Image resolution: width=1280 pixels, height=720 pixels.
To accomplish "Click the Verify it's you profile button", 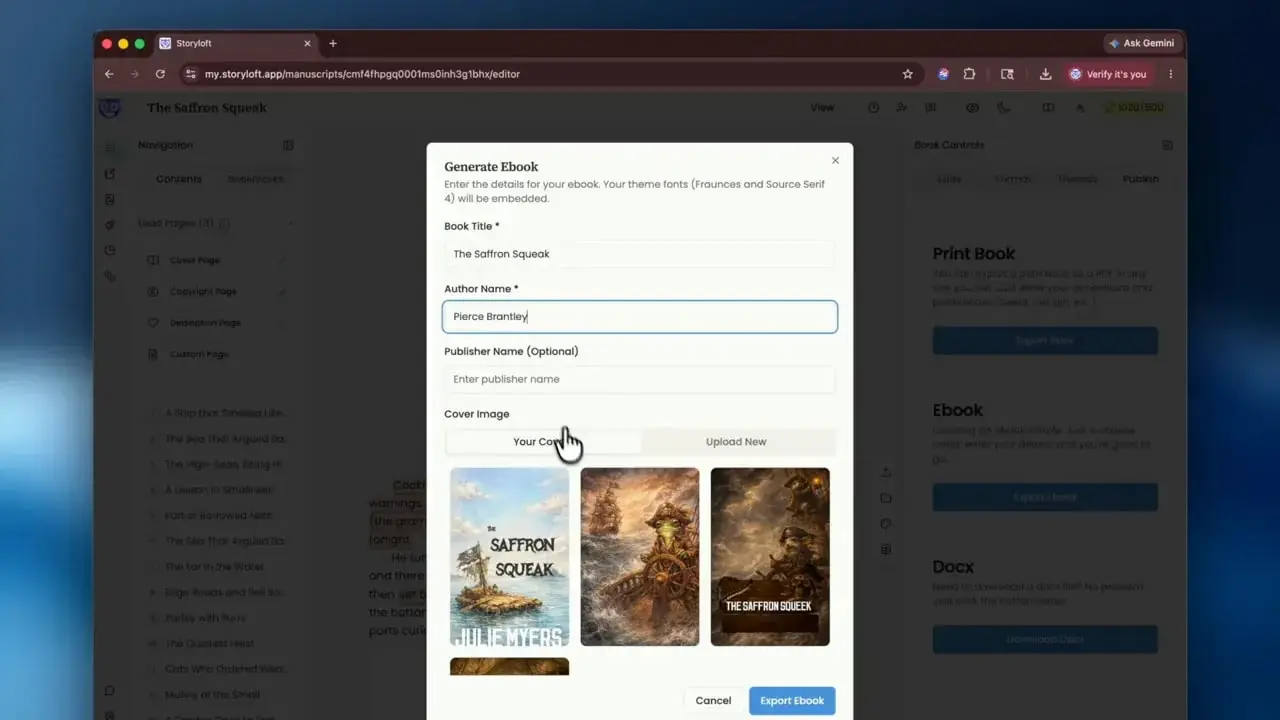I will (1108, 74).
